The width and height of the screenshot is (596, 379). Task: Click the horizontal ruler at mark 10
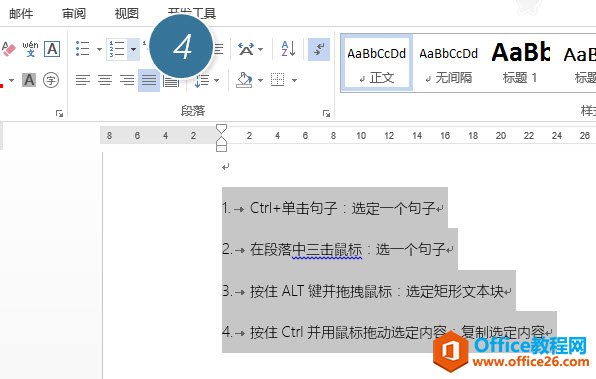[361, 135]
